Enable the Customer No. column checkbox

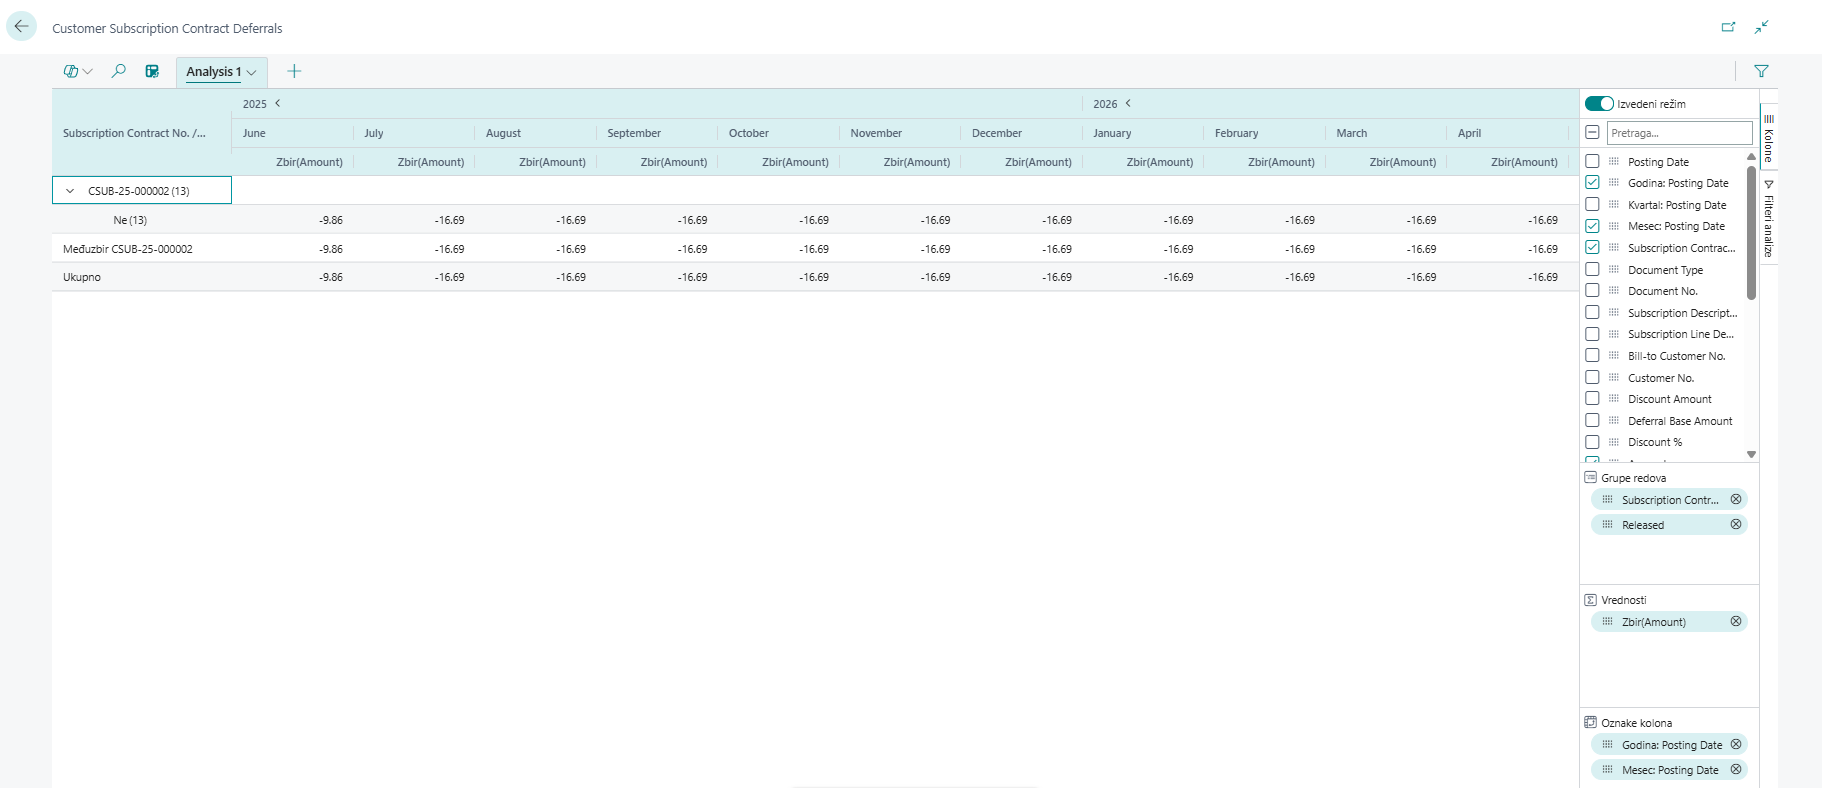click(1592, 377)
